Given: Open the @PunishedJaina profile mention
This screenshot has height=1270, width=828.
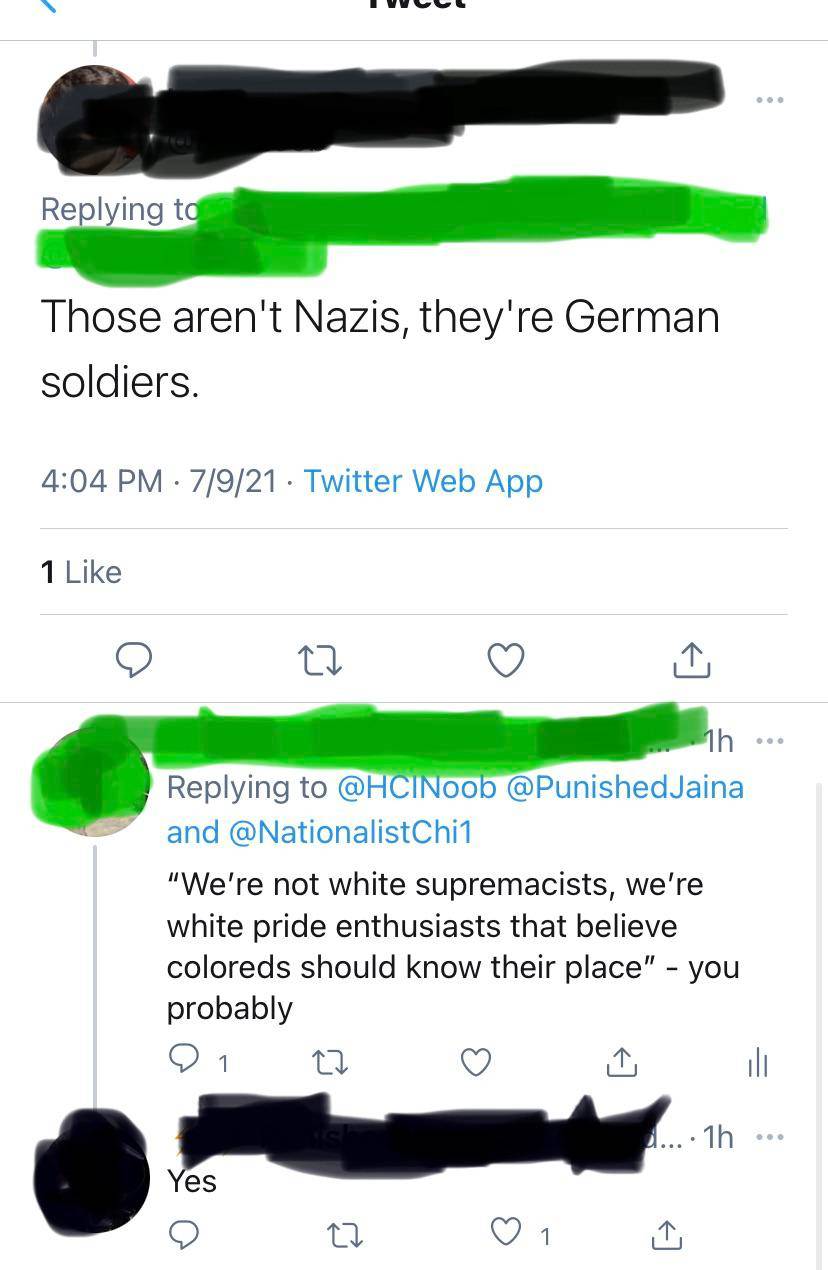Looking at the screenshot, I should [626, 787].
